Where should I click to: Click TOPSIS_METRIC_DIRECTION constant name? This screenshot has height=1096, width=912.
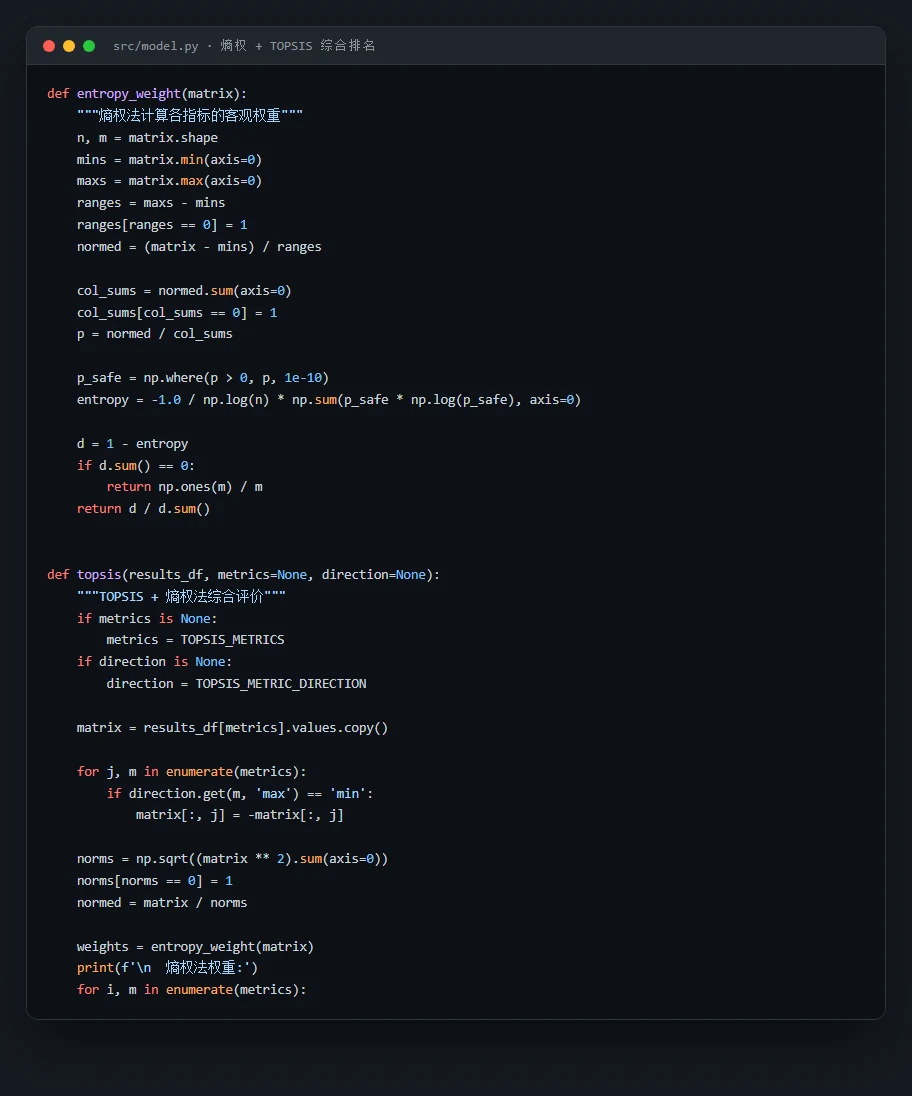click(280, 684)
